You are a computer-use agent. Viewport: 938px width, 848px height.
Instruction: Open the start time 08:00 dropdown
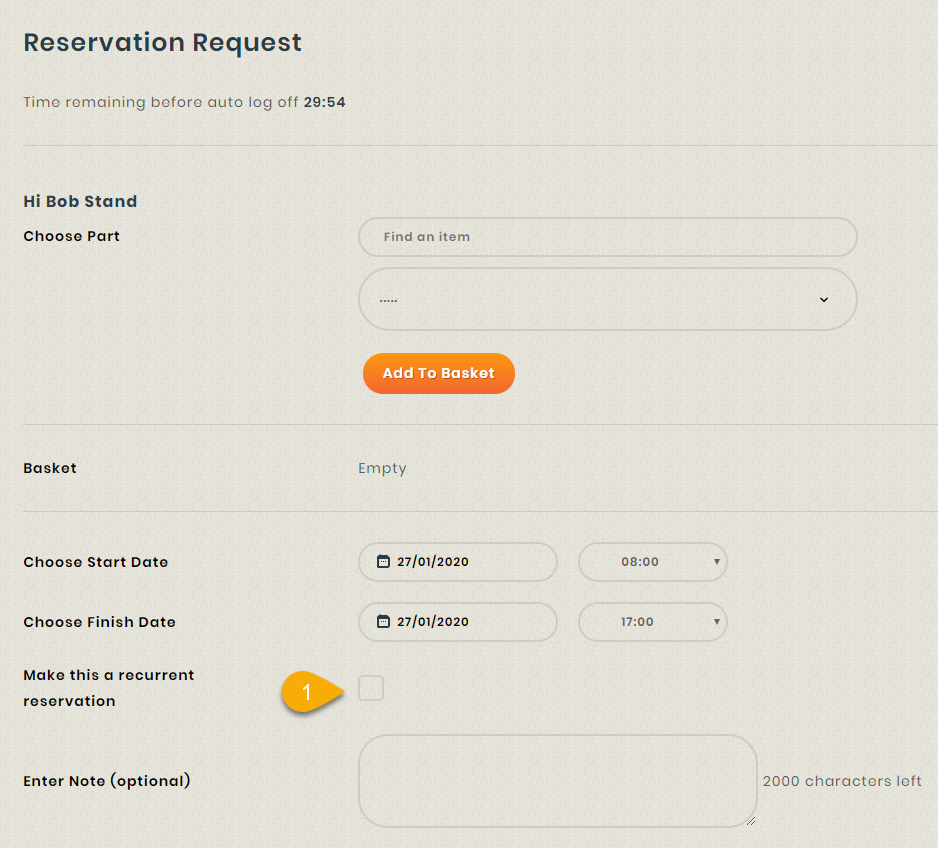652,562
